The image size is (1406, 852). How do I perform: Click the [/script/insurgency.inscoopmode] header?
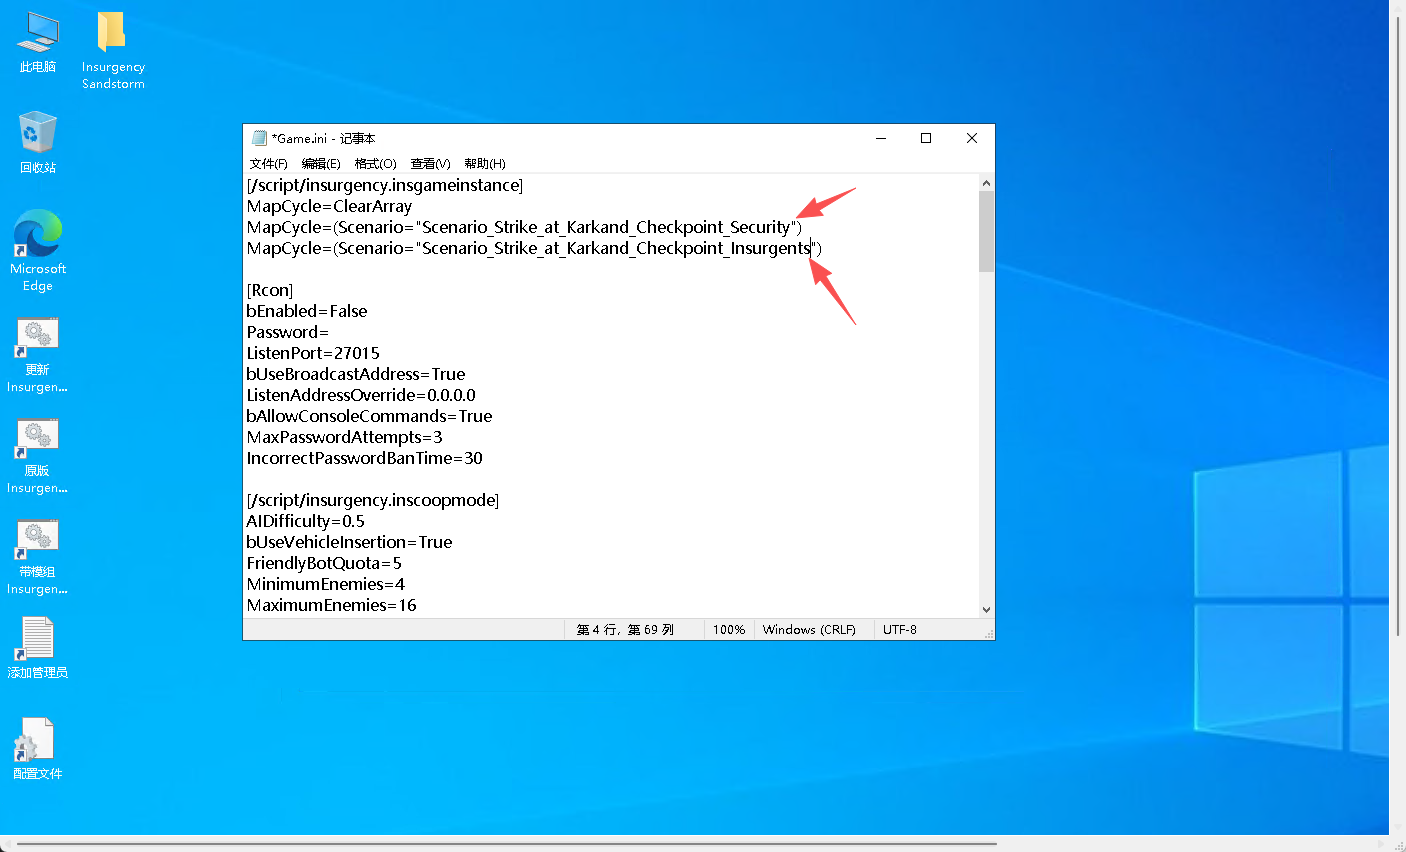click(x=373, y=500)
